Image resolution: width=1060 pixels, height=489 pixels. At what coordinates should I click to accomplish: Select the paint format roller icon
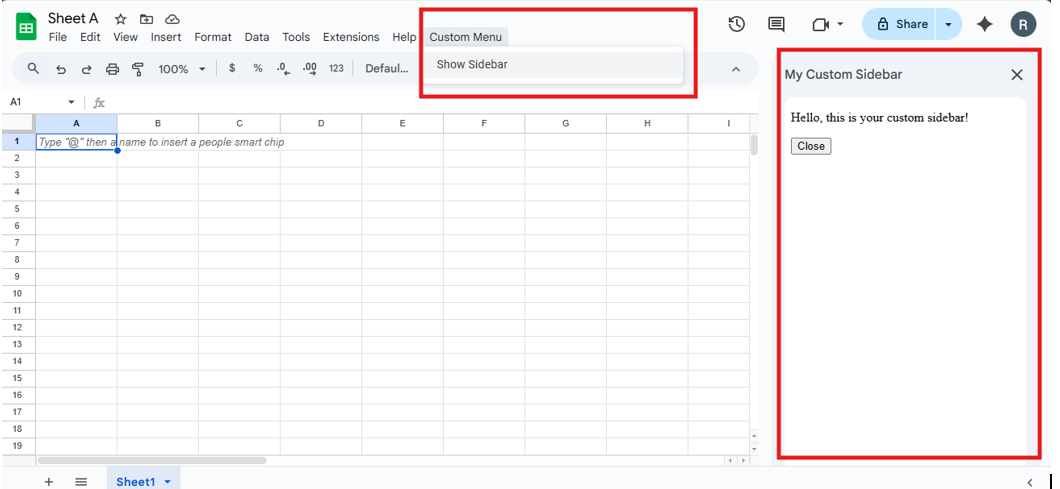(138, 69)
